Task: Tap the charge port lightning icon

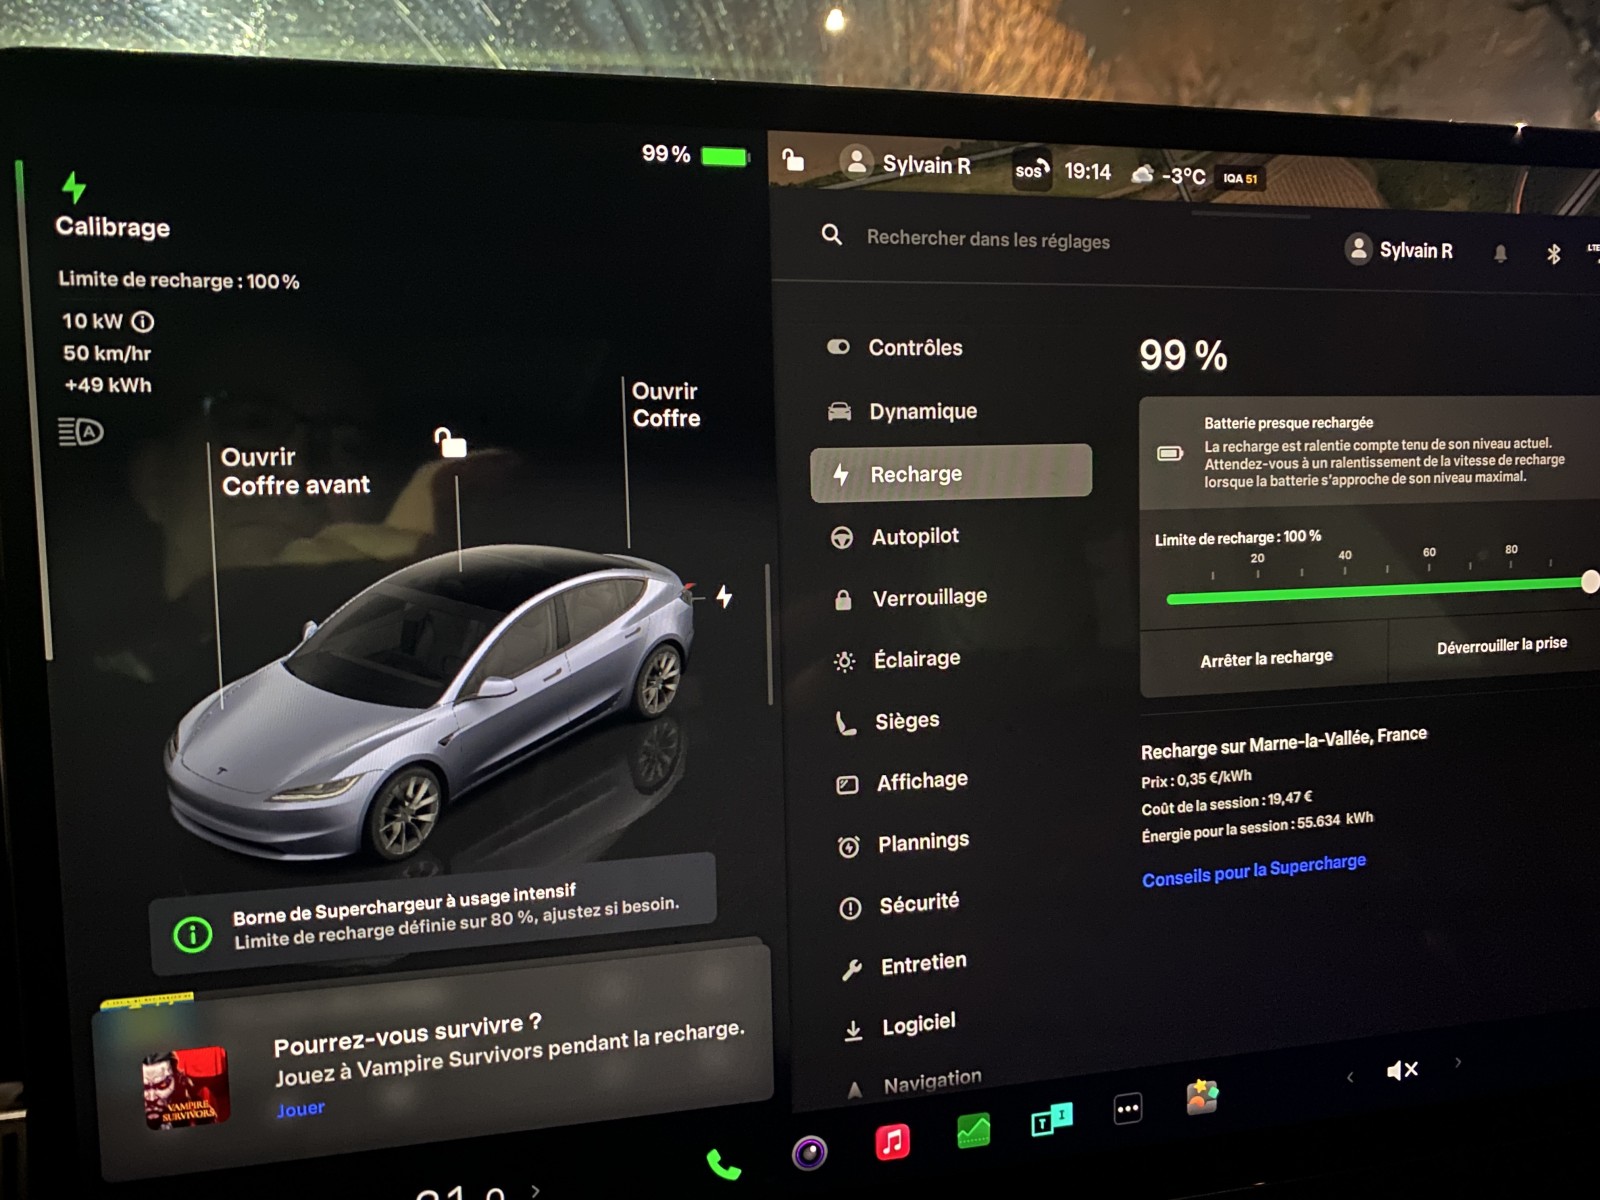Action: click(724, 597)
